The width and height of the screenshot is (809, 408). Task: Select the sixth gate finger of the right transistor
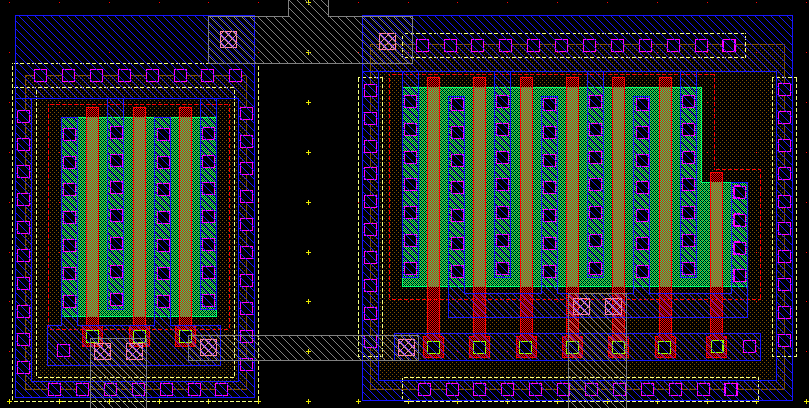click(x=666, y=205)
